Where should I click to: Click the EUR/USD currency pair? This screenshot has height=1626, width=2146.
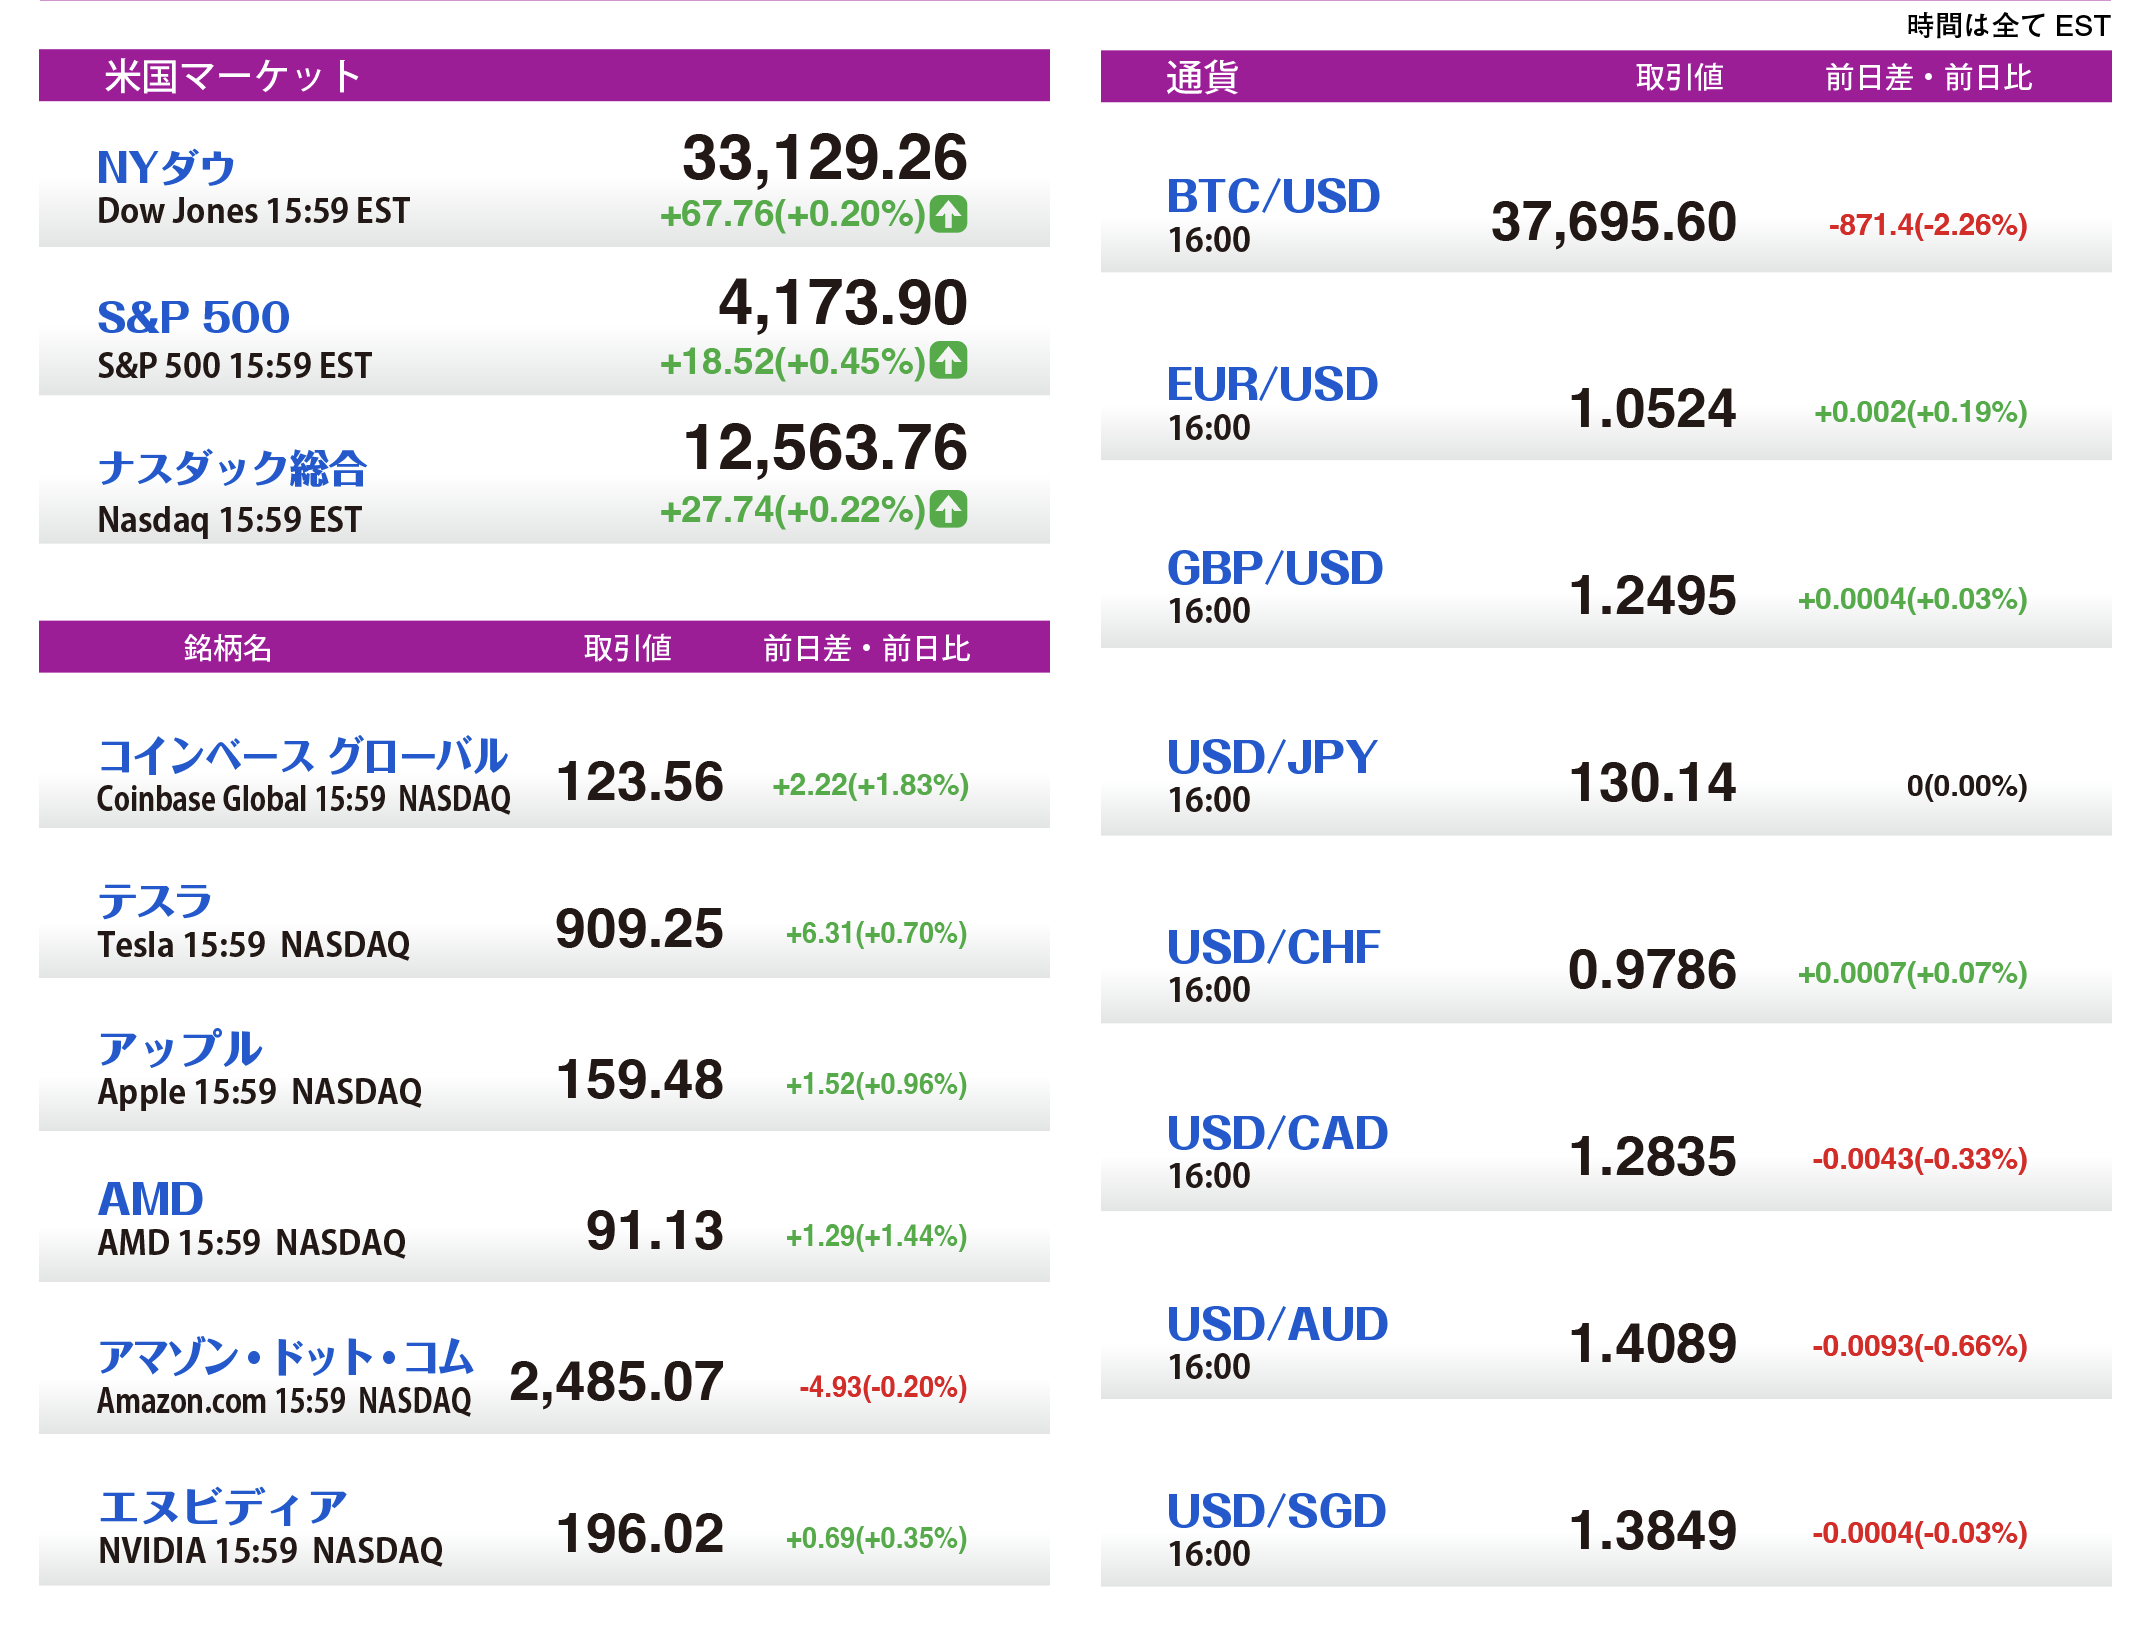1272,384
